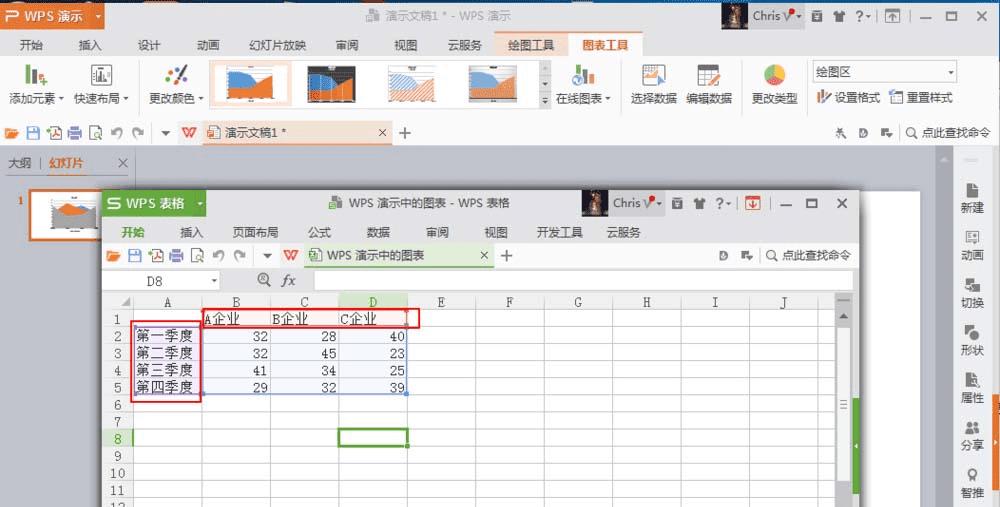Click Change Colors in chart ribbon
The height and width of the screenshot is (507, 1000).
click(x=176, y=84)
